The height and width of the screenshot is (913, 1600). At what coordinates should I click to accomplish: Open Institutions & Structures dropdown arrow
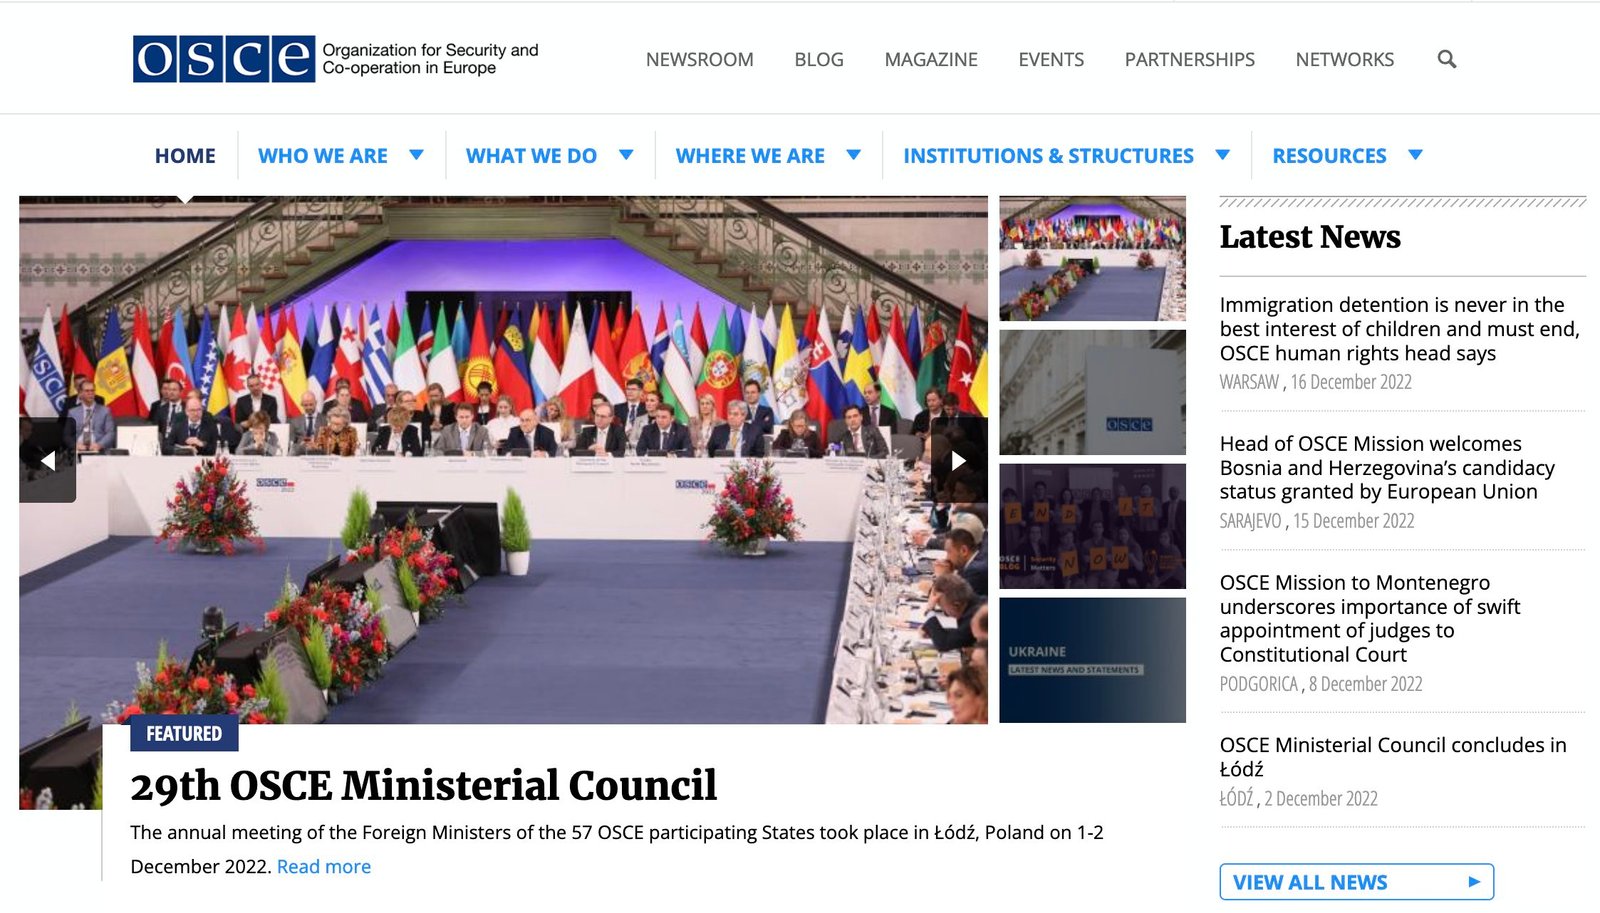1222,155
